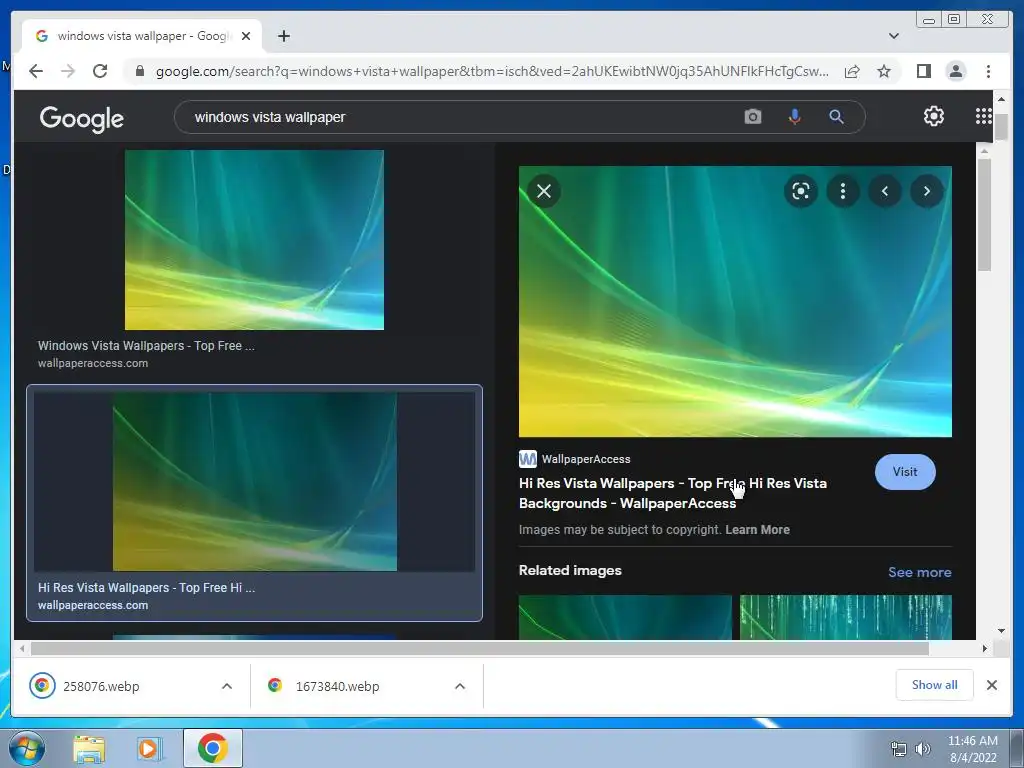The image size is (1024, 768).
Task: Click the Hi Res Vista Wallpapers - Top Free Hi caption
Action: 146,588
